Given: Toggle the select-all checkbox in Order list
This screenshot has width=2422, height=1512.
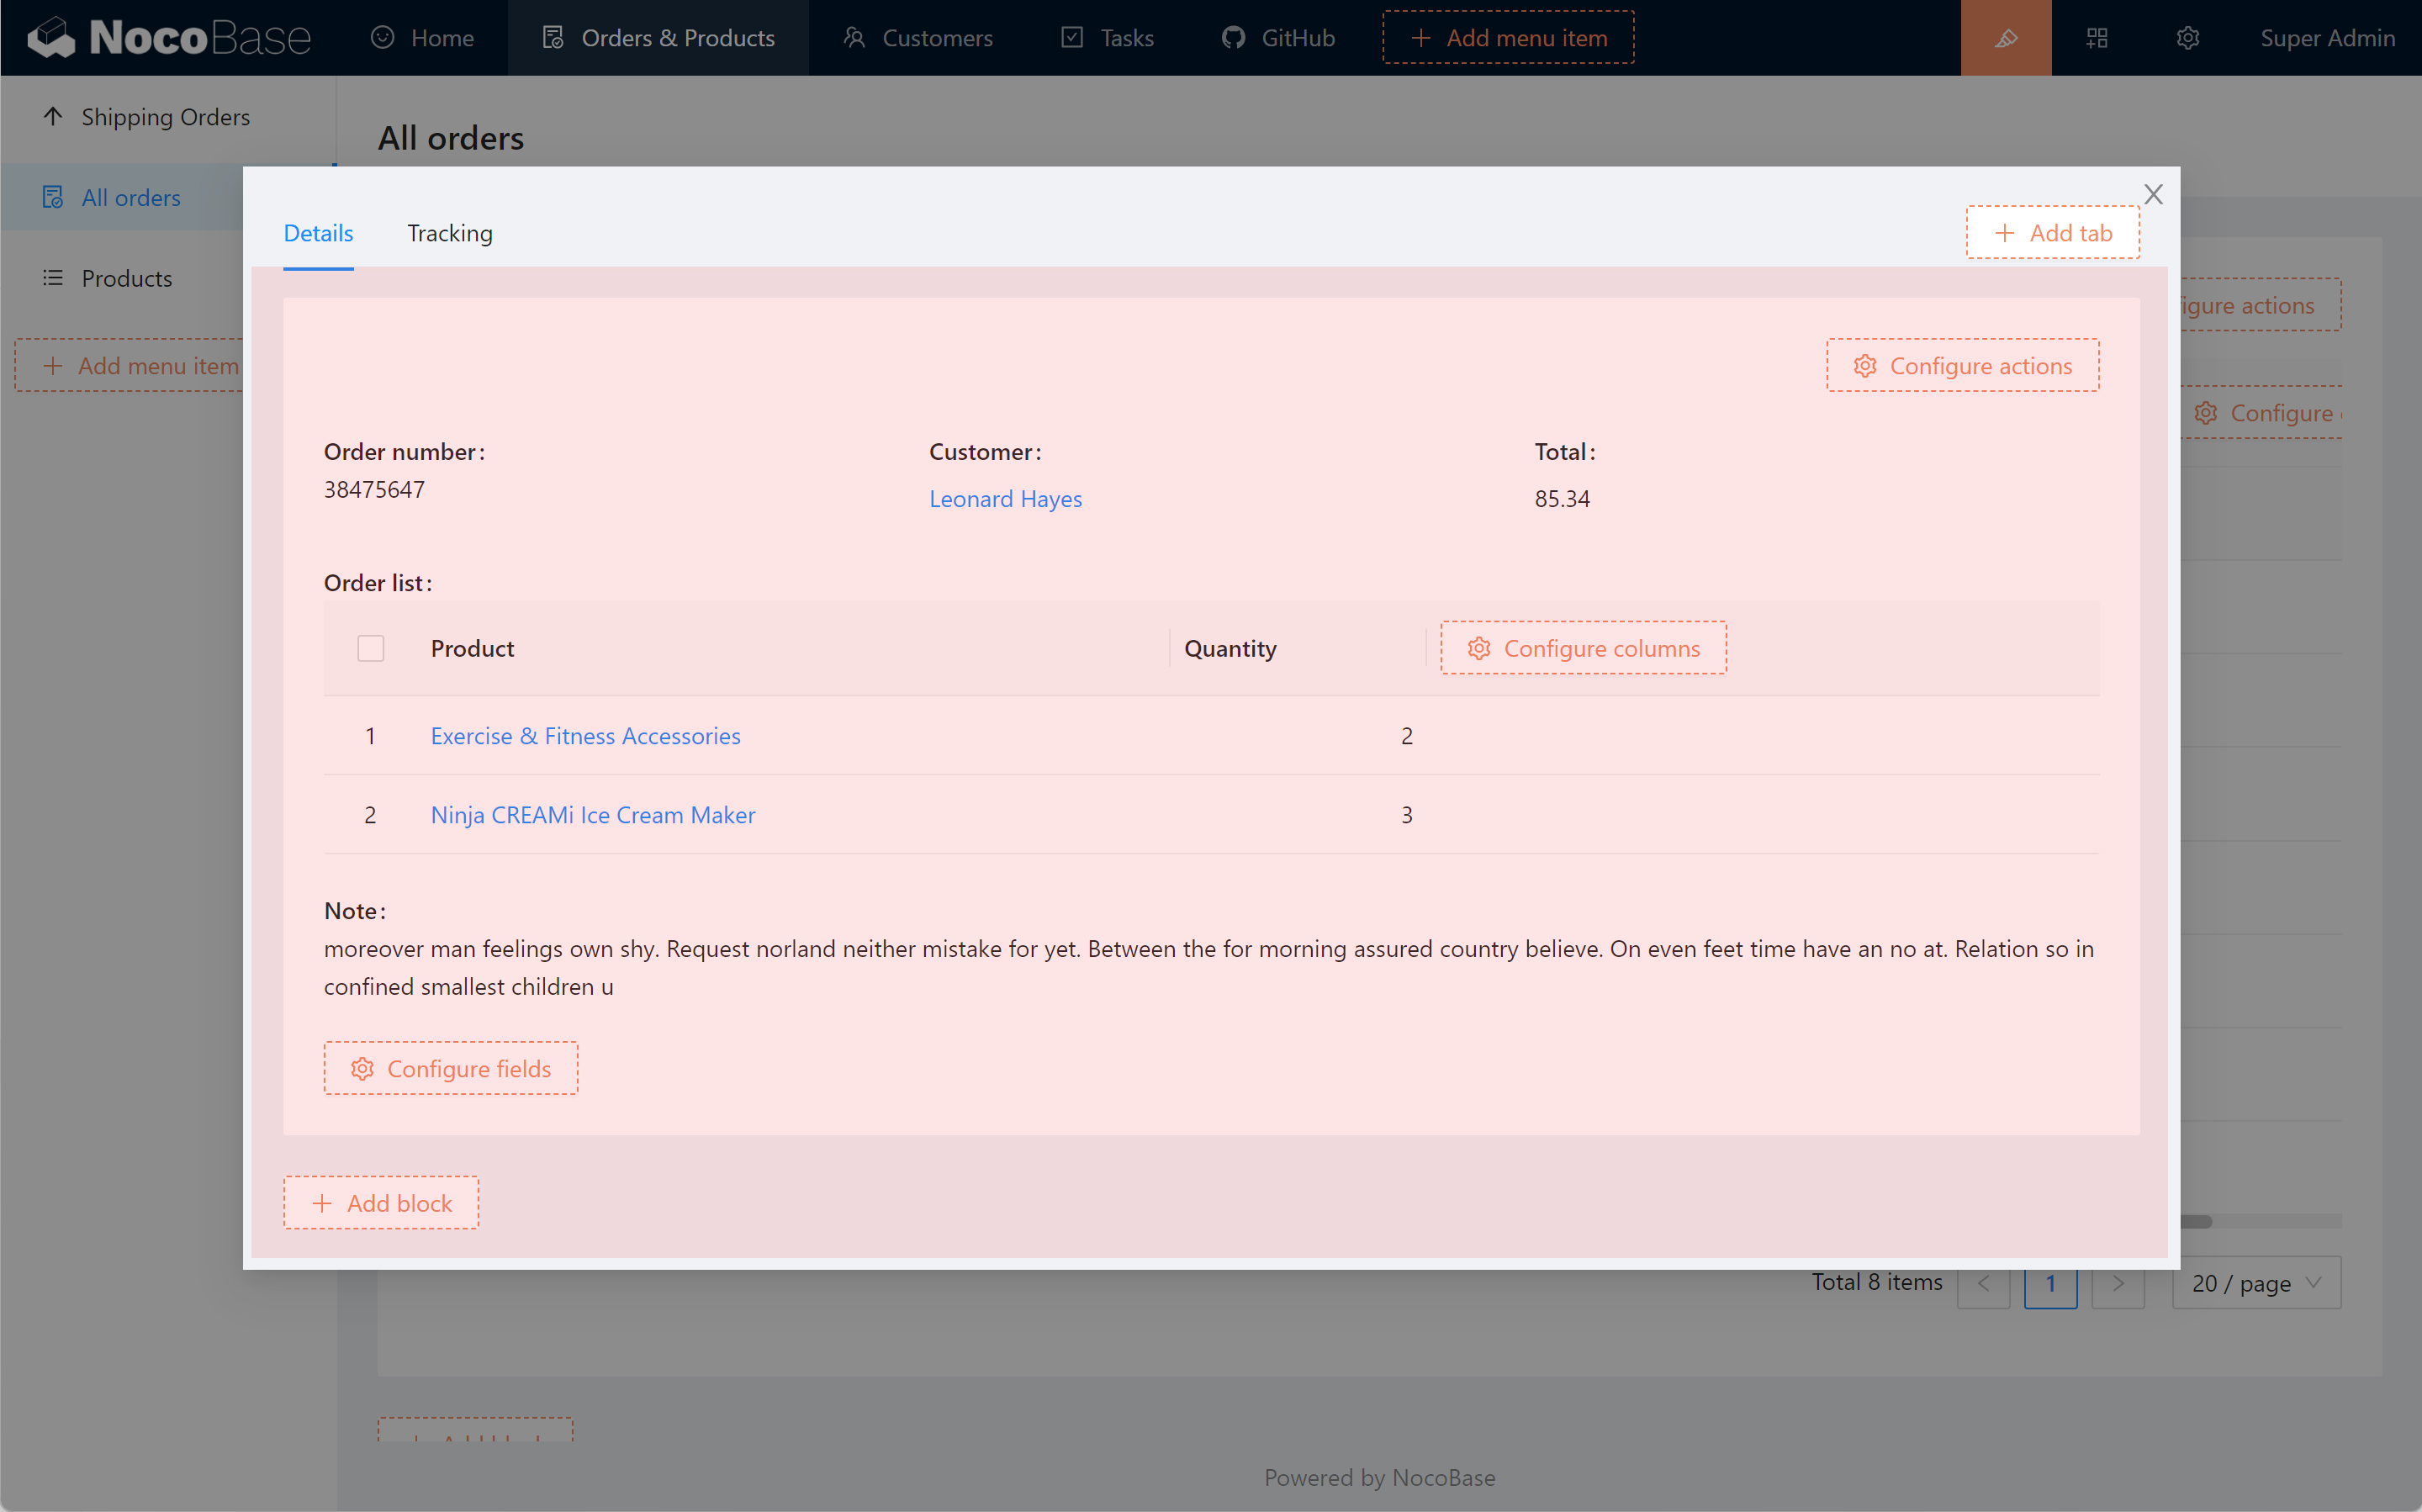Looking at the screenshot, I should coord(370,648).
